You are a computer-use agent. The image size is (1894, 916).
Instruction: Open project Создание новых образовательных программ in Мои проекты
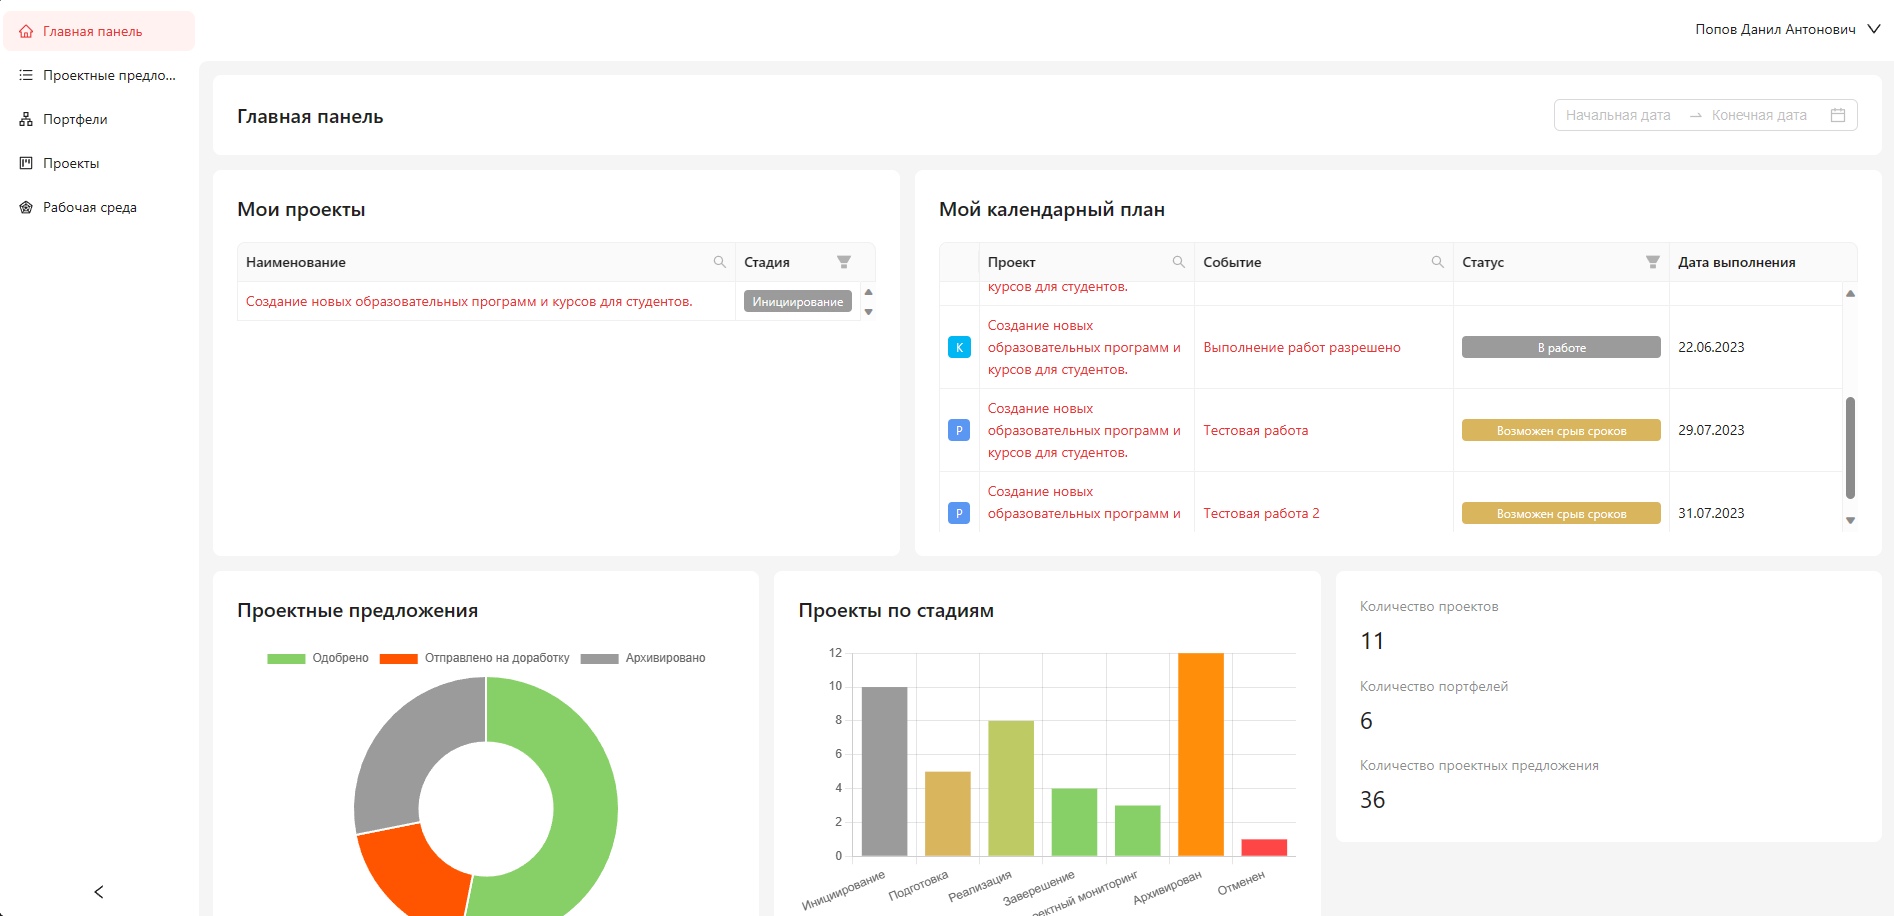(469, 301)
